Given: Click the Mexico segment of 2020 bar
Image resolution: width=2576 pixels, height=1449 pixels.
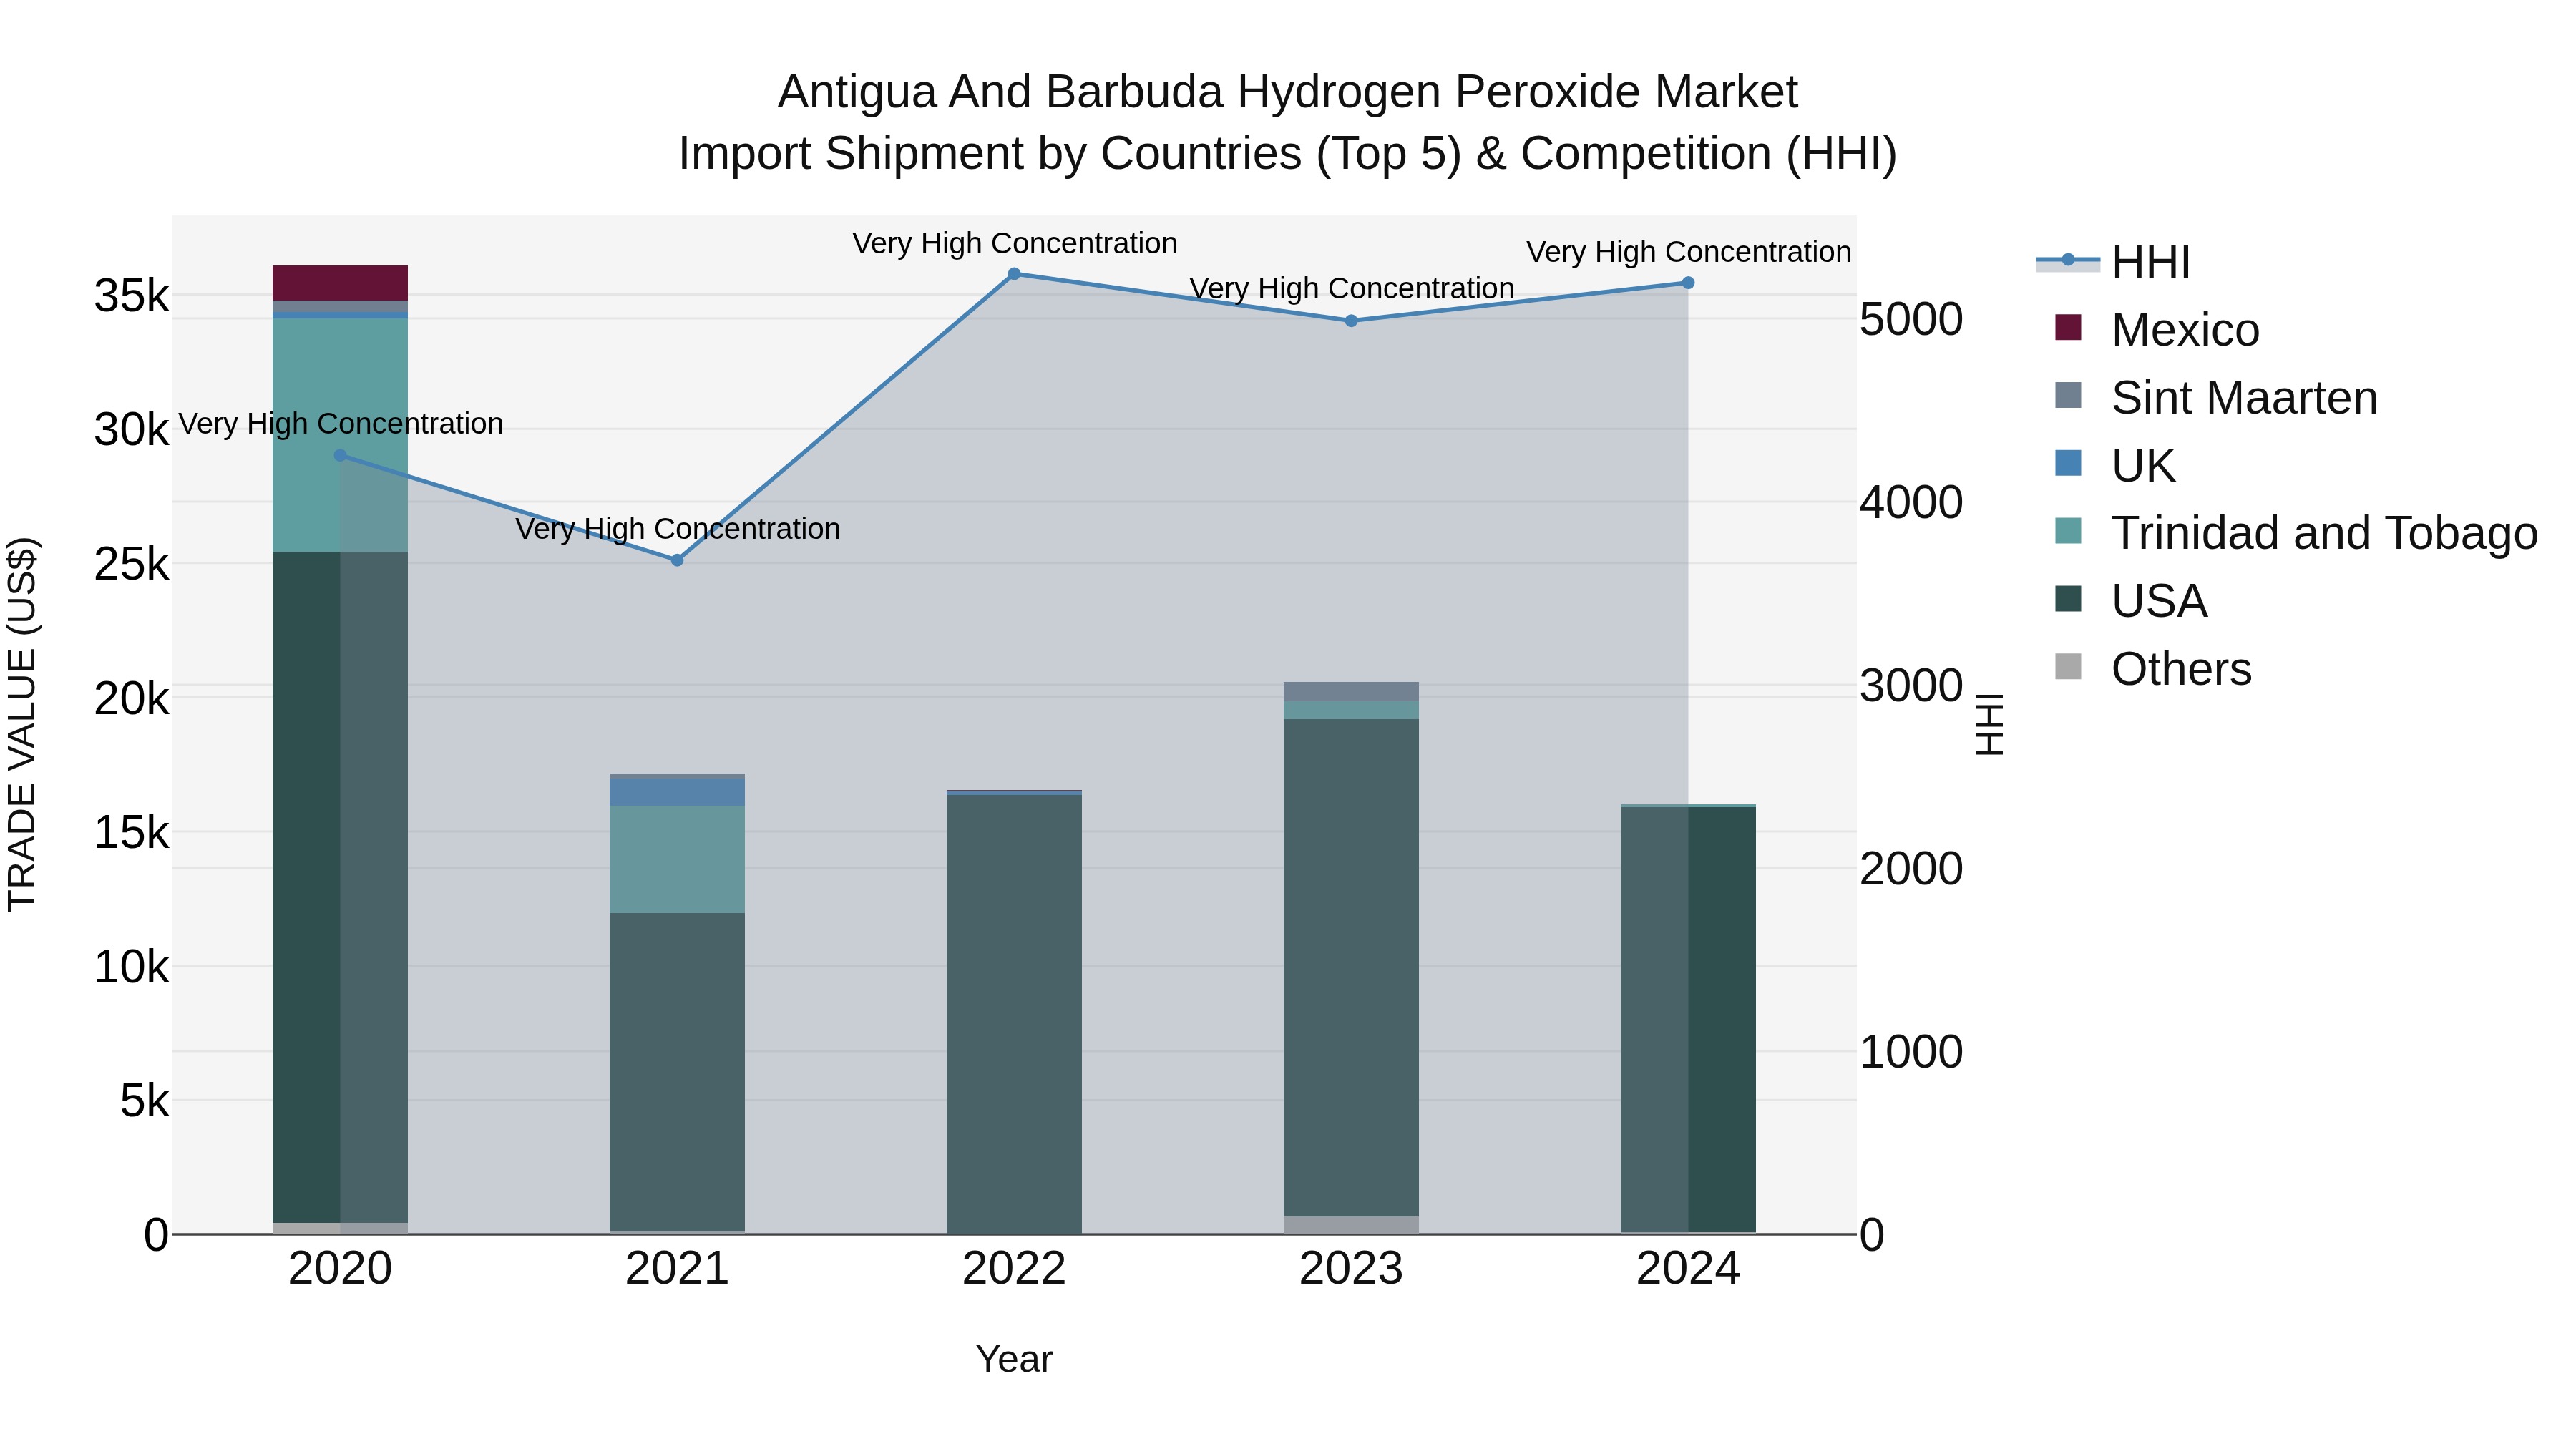Looking at the screenshot, I should [340, 283].
